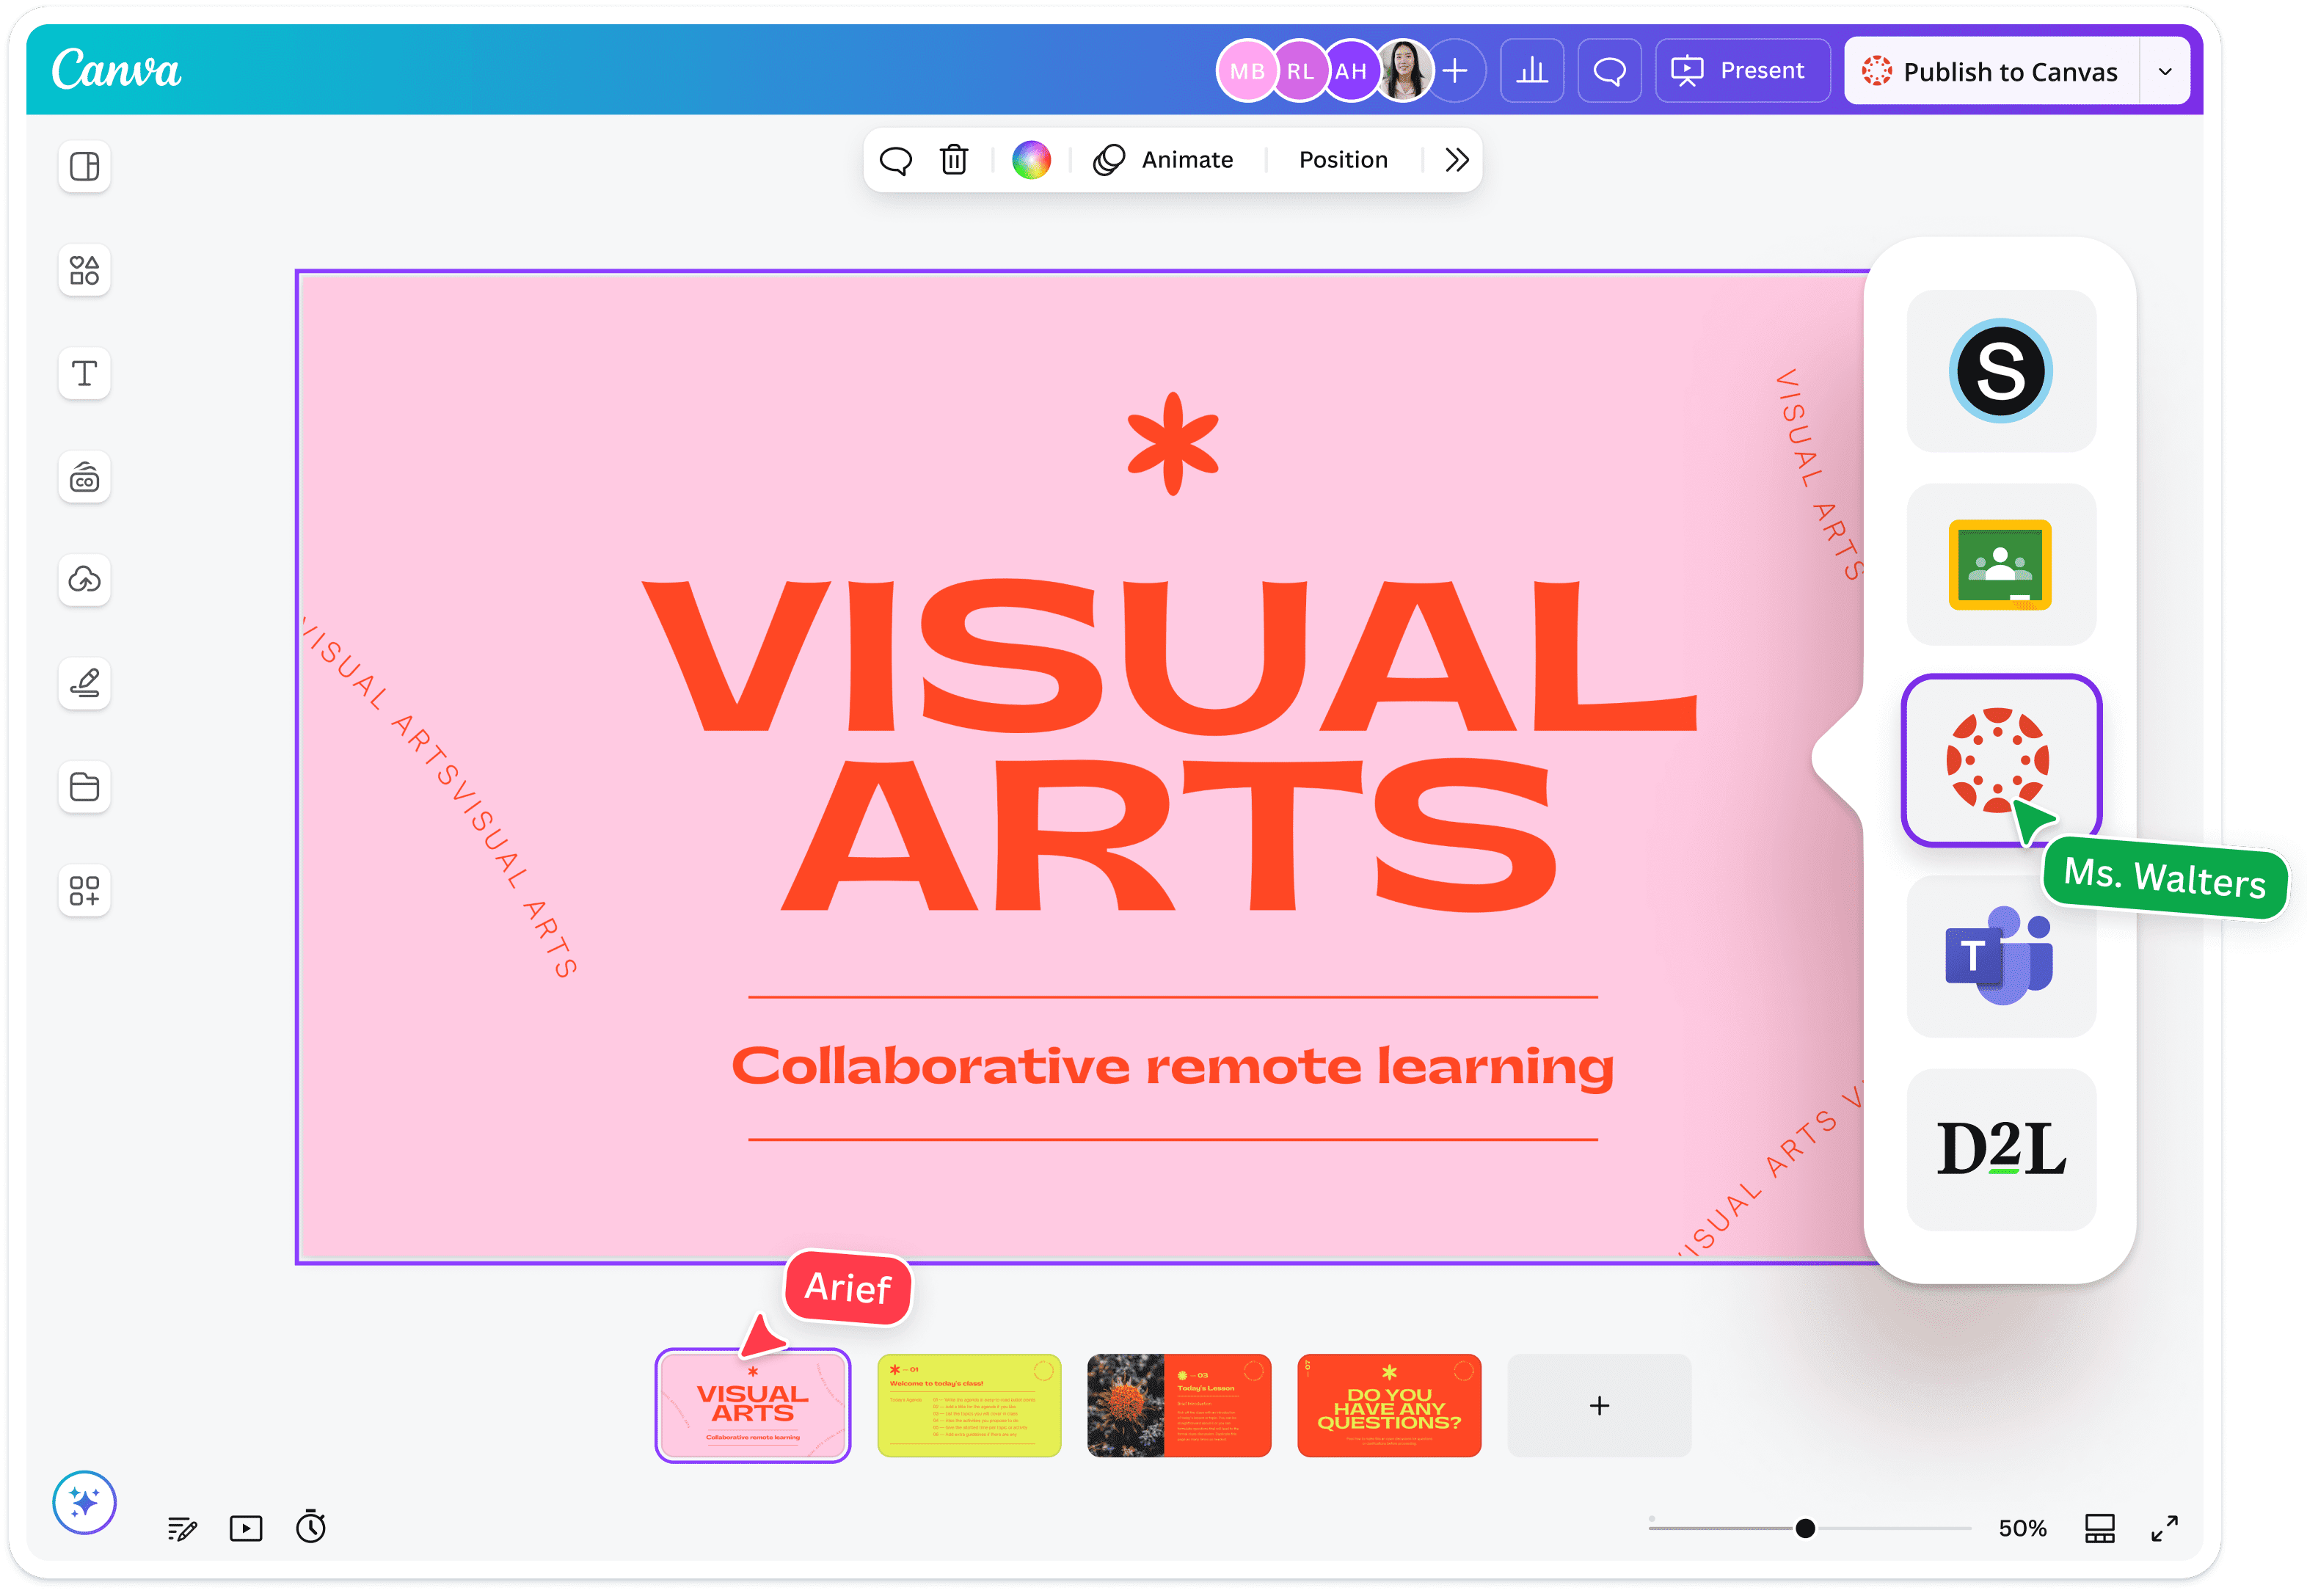This screenshot has width=2307, height=1596.
Task: Click the Present button
Action: [x=1742, y=71]
